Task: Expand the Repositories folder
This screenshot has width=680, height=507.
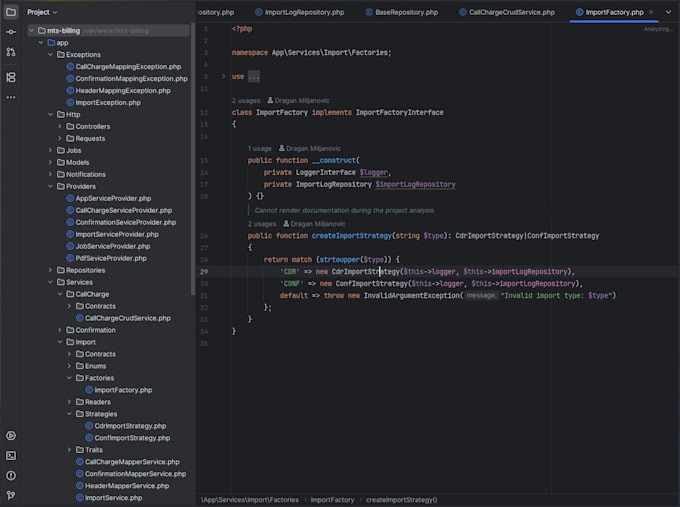Action: click(x=50, y=270)
